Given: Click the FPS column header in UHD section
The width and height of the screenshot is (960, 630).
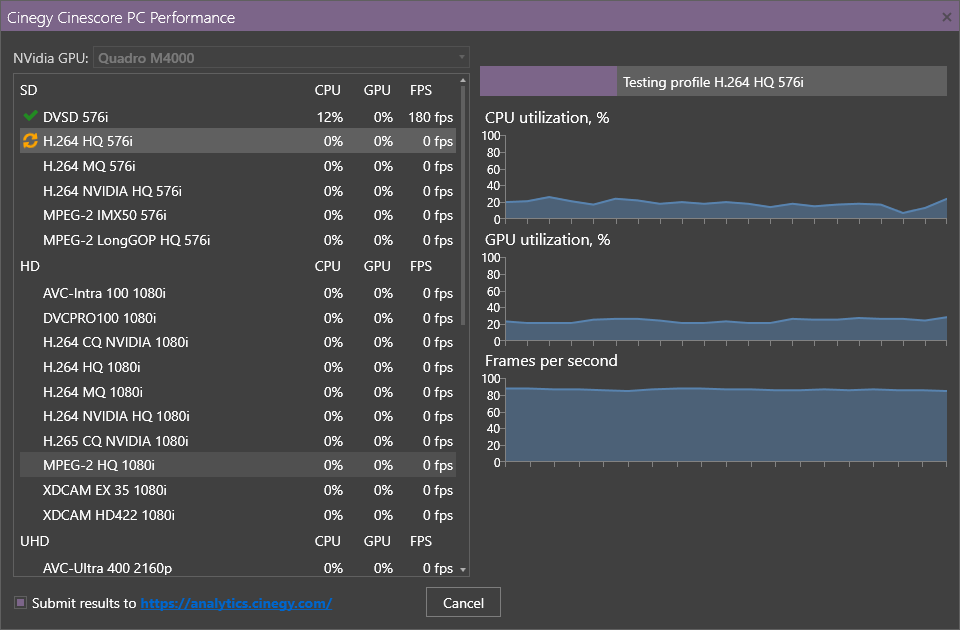Looking at the screenshot, I should [421, 541].
